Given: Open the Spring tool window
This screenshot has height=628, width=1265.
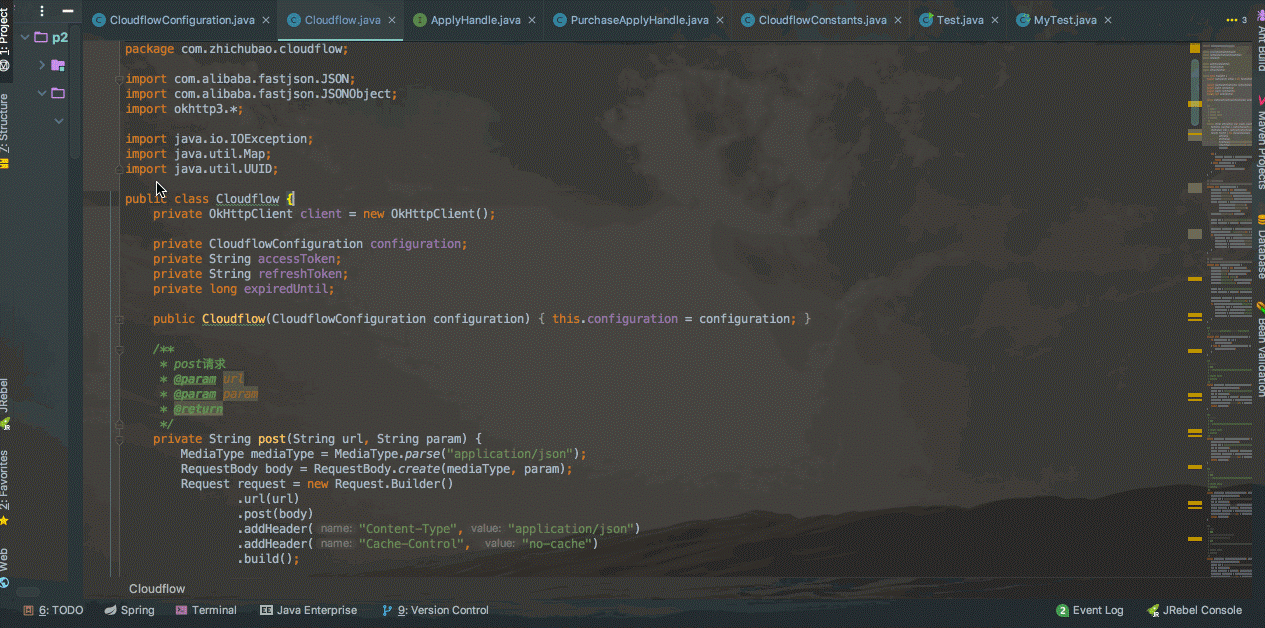Looking at the screenshot, I should 130,610.
